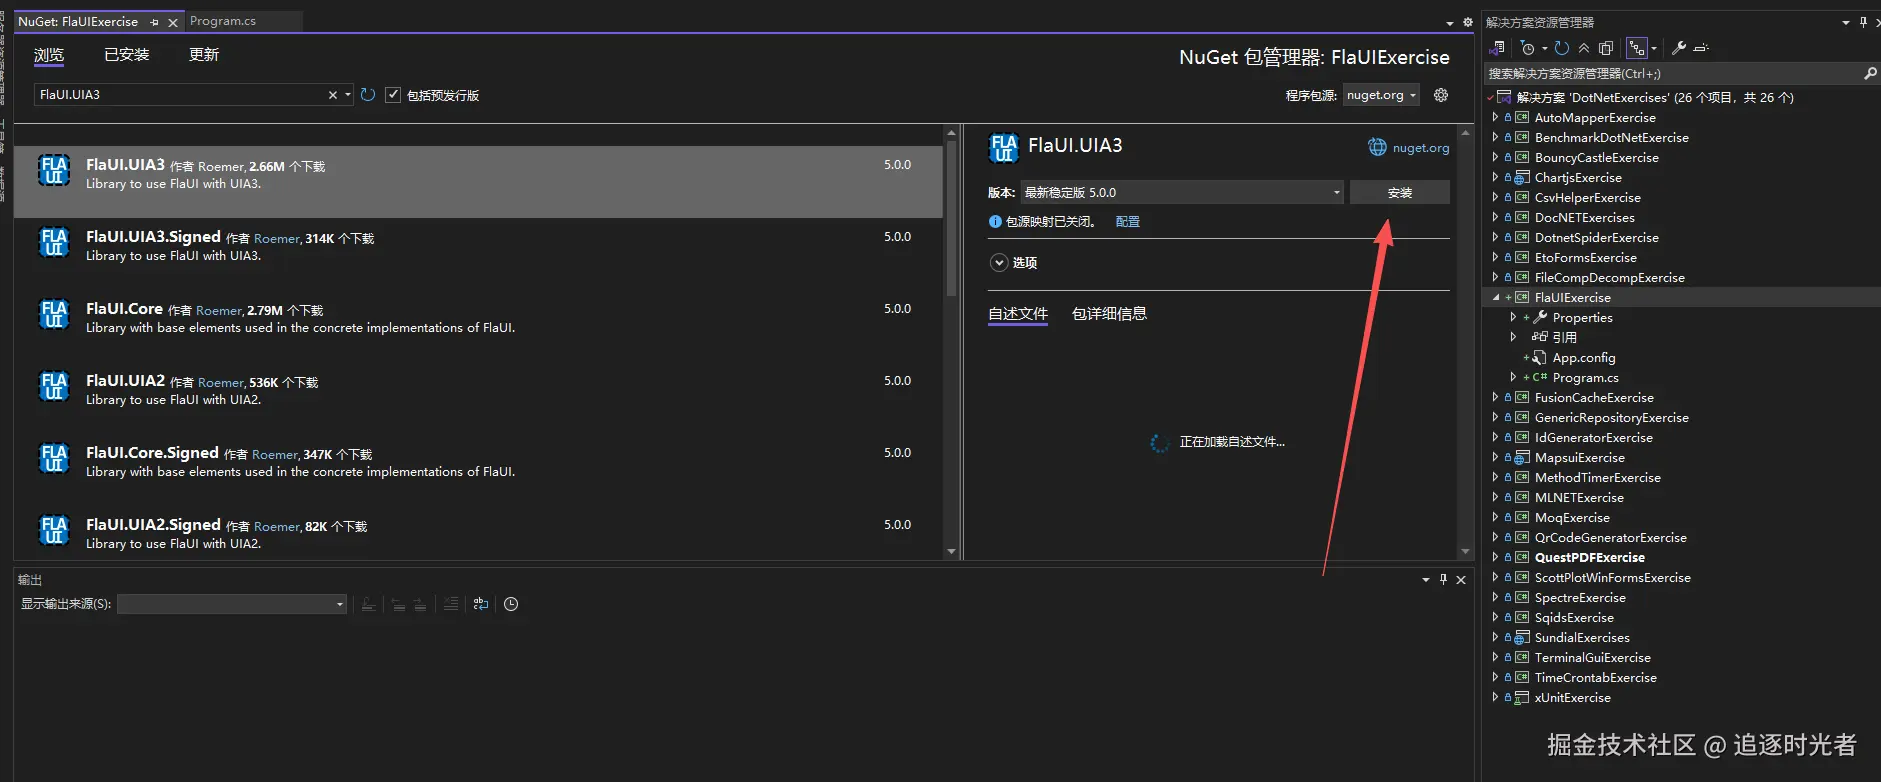
Task: Pin the NuGet: FlaUIExercise tab
Action: point(154,22)
